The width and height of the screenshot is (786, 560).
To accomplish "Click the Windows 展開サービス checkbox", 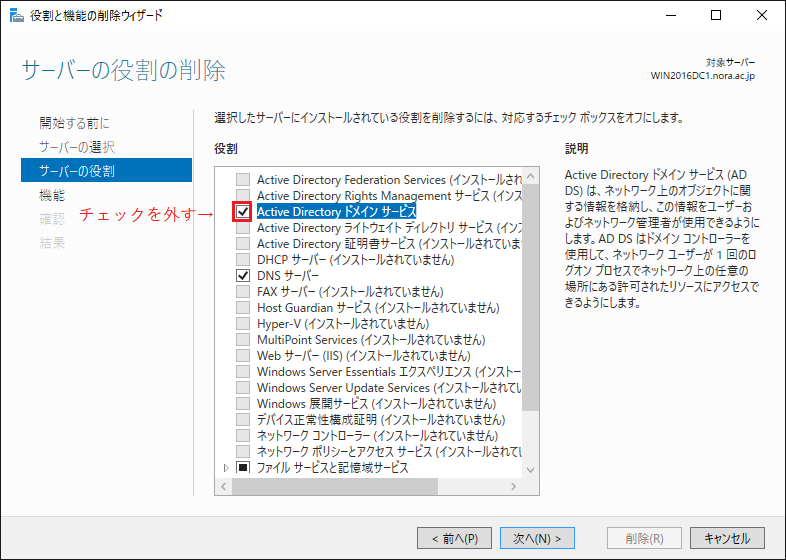I will [x=243, y=404].
